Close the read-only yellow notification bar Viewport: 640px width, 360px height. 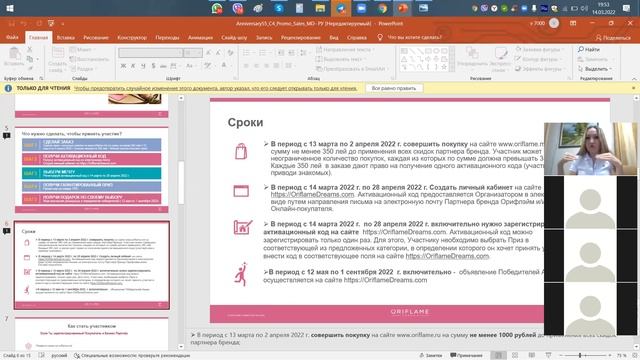click(633, 88)
